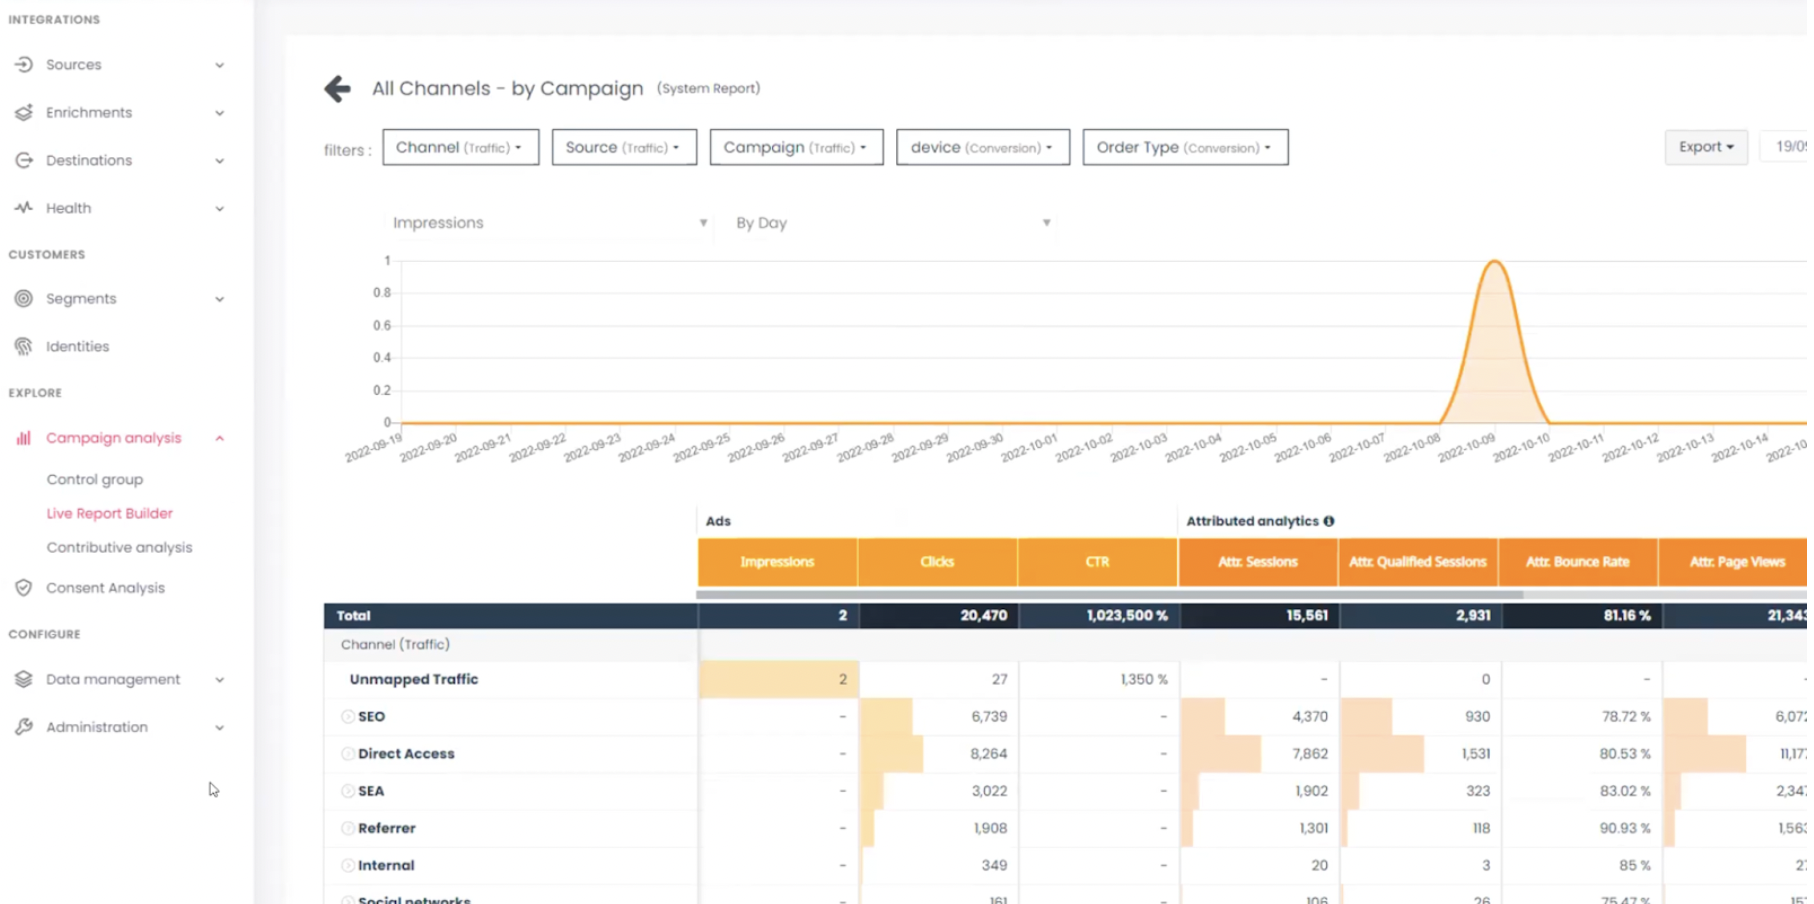Open the Campaign analysis menu label

pyautogui.click(x=114, y=438)
